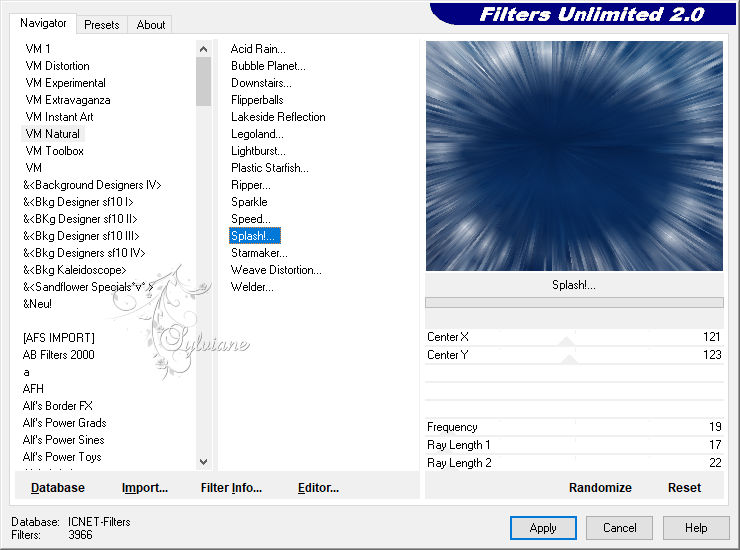The width and height of the screenshot is (740, 550).
Task: Select VM Natural category
Action: (53, 134)
